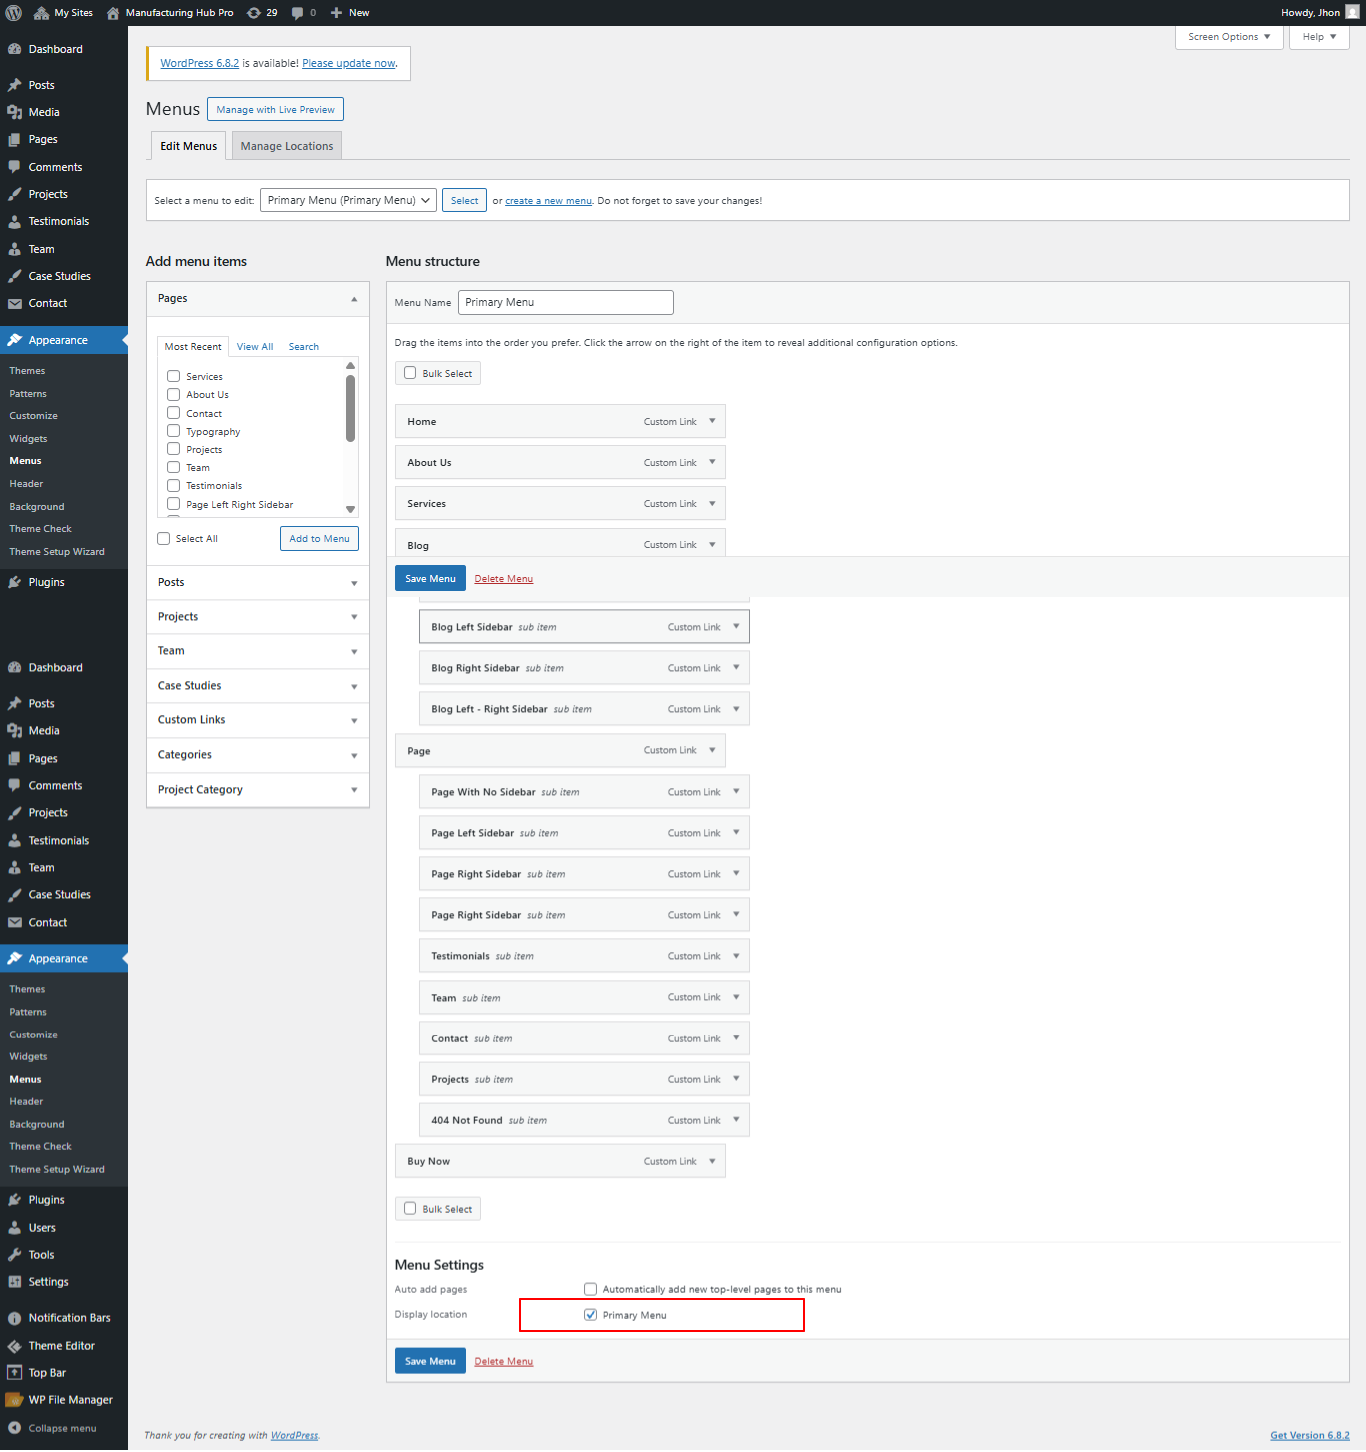Uncheck the Primary Menu display location
1366x1452 pixels.
590,1315
